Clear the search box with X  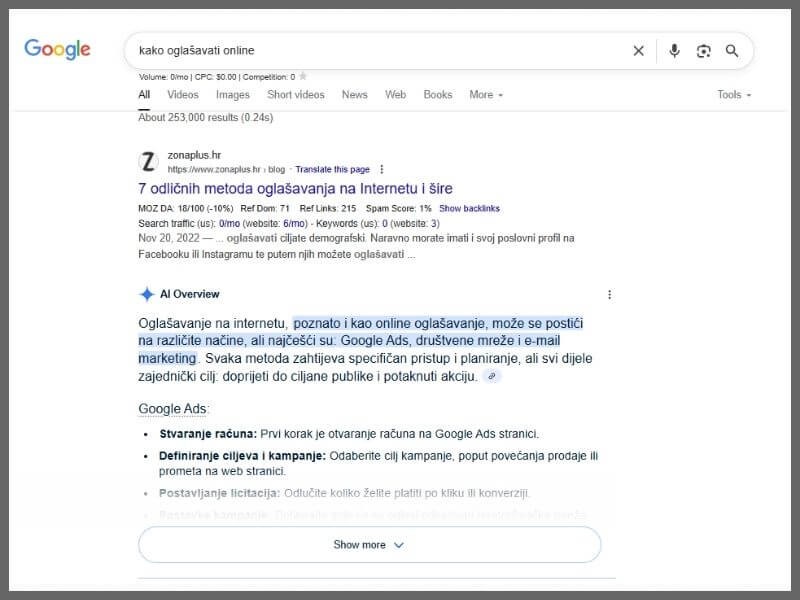coord(638,51)
